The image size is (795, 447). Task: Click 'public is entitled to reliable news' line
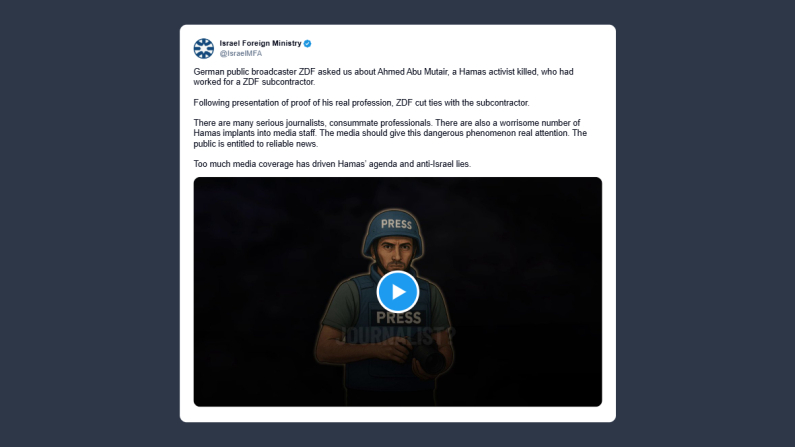click(256, 144)
